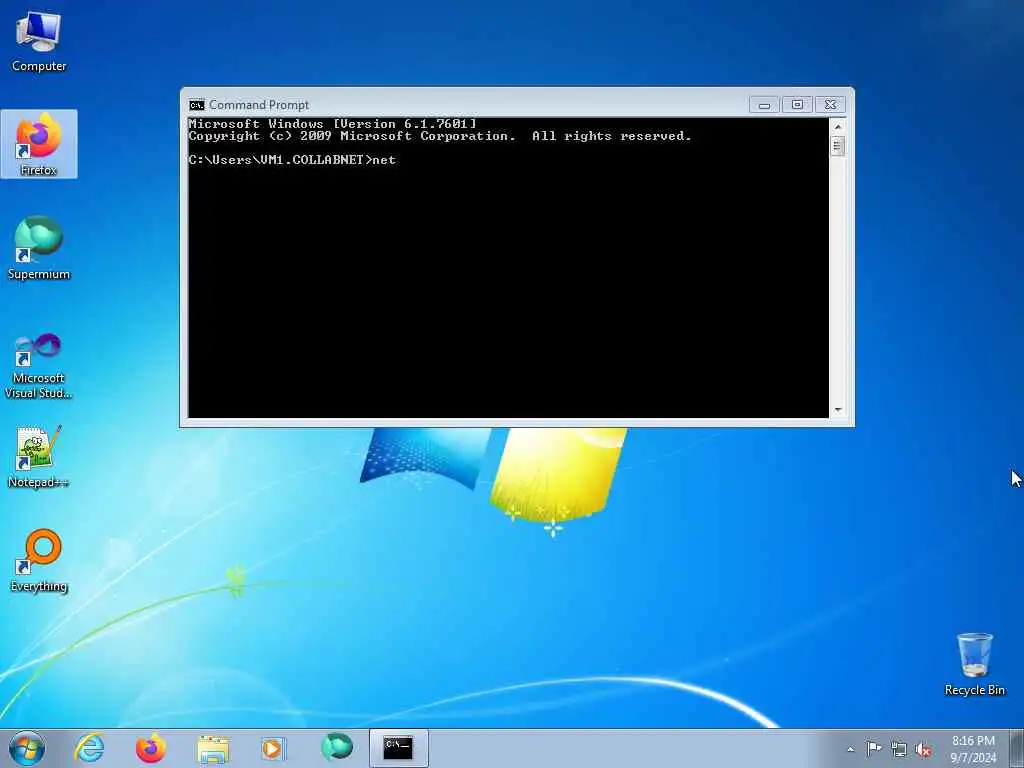Click the Copyright 2009 Microsoft Corporation line

click(x=440, y=136)
